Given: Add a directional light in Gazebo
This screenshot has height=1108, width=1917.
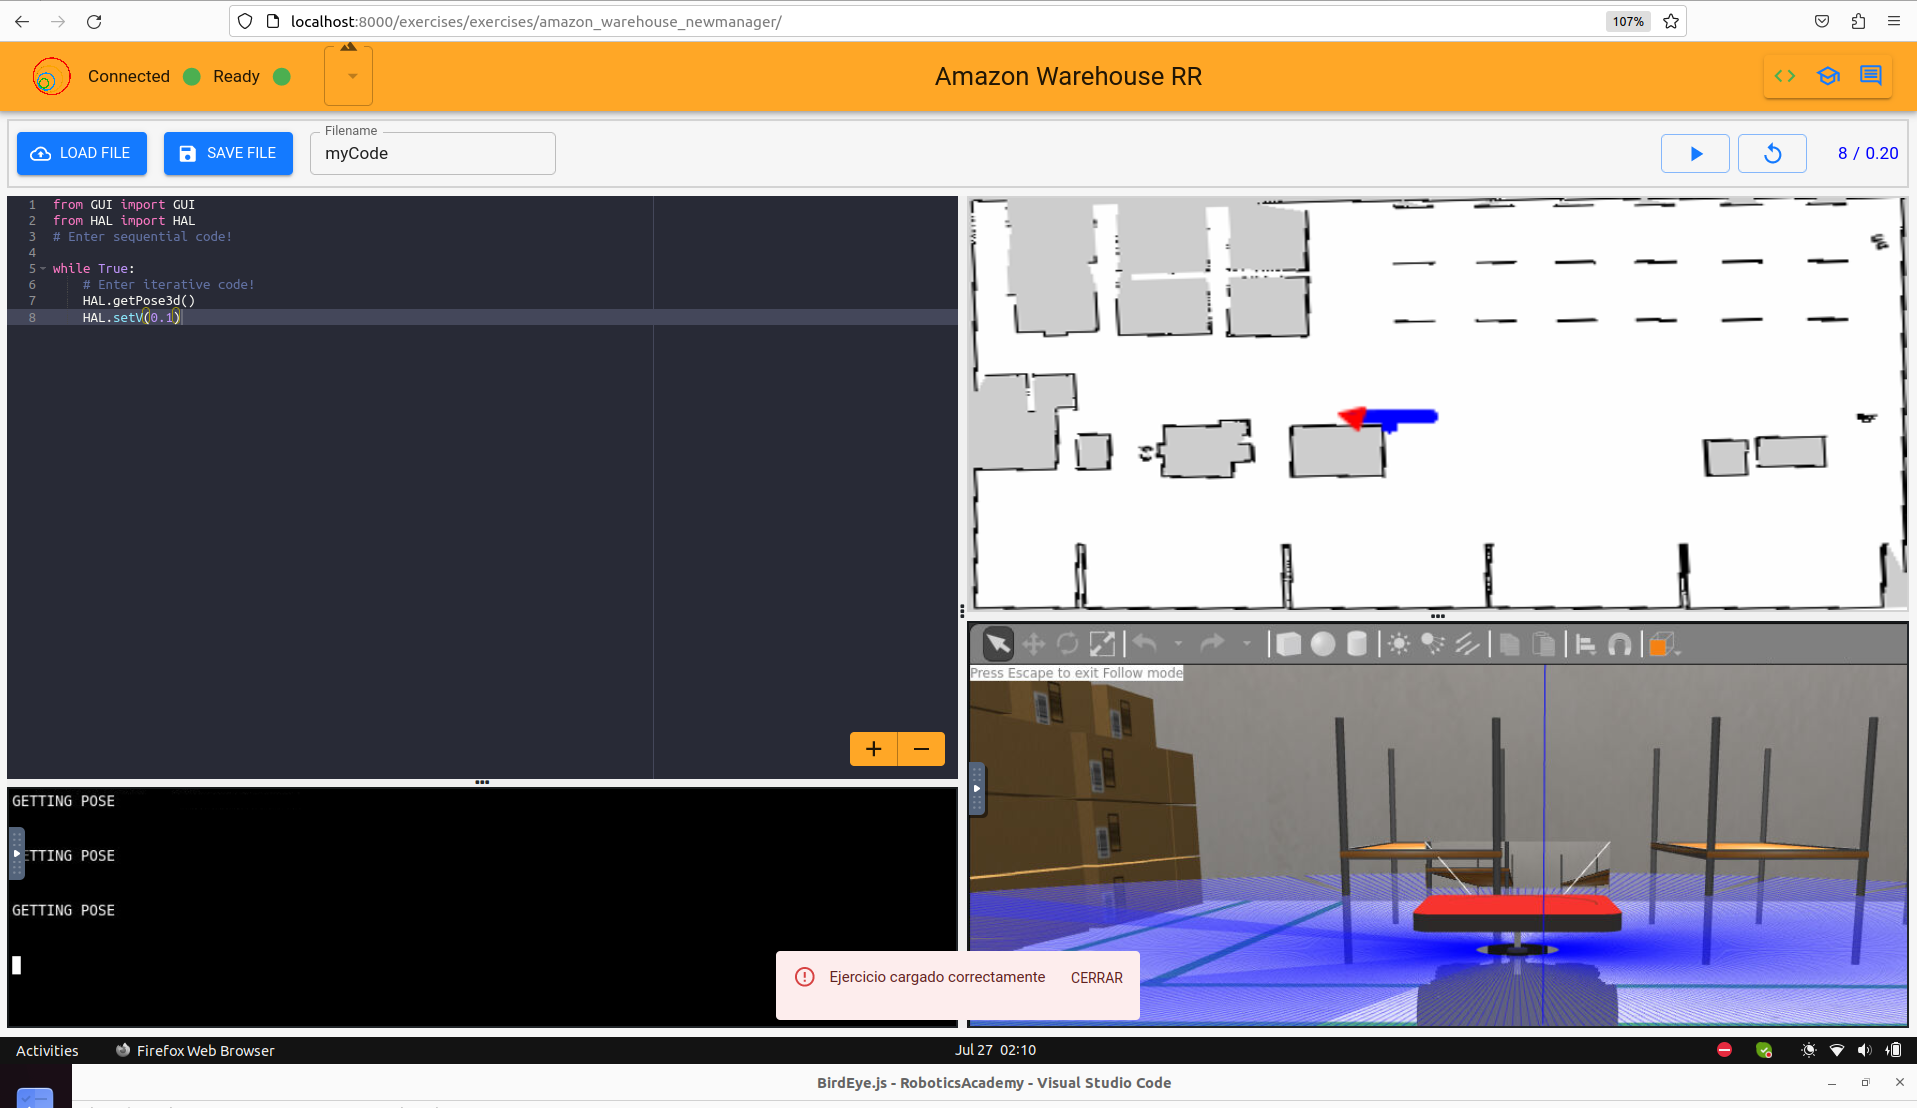Looking at the screenshot, I should pos(1467,644).
